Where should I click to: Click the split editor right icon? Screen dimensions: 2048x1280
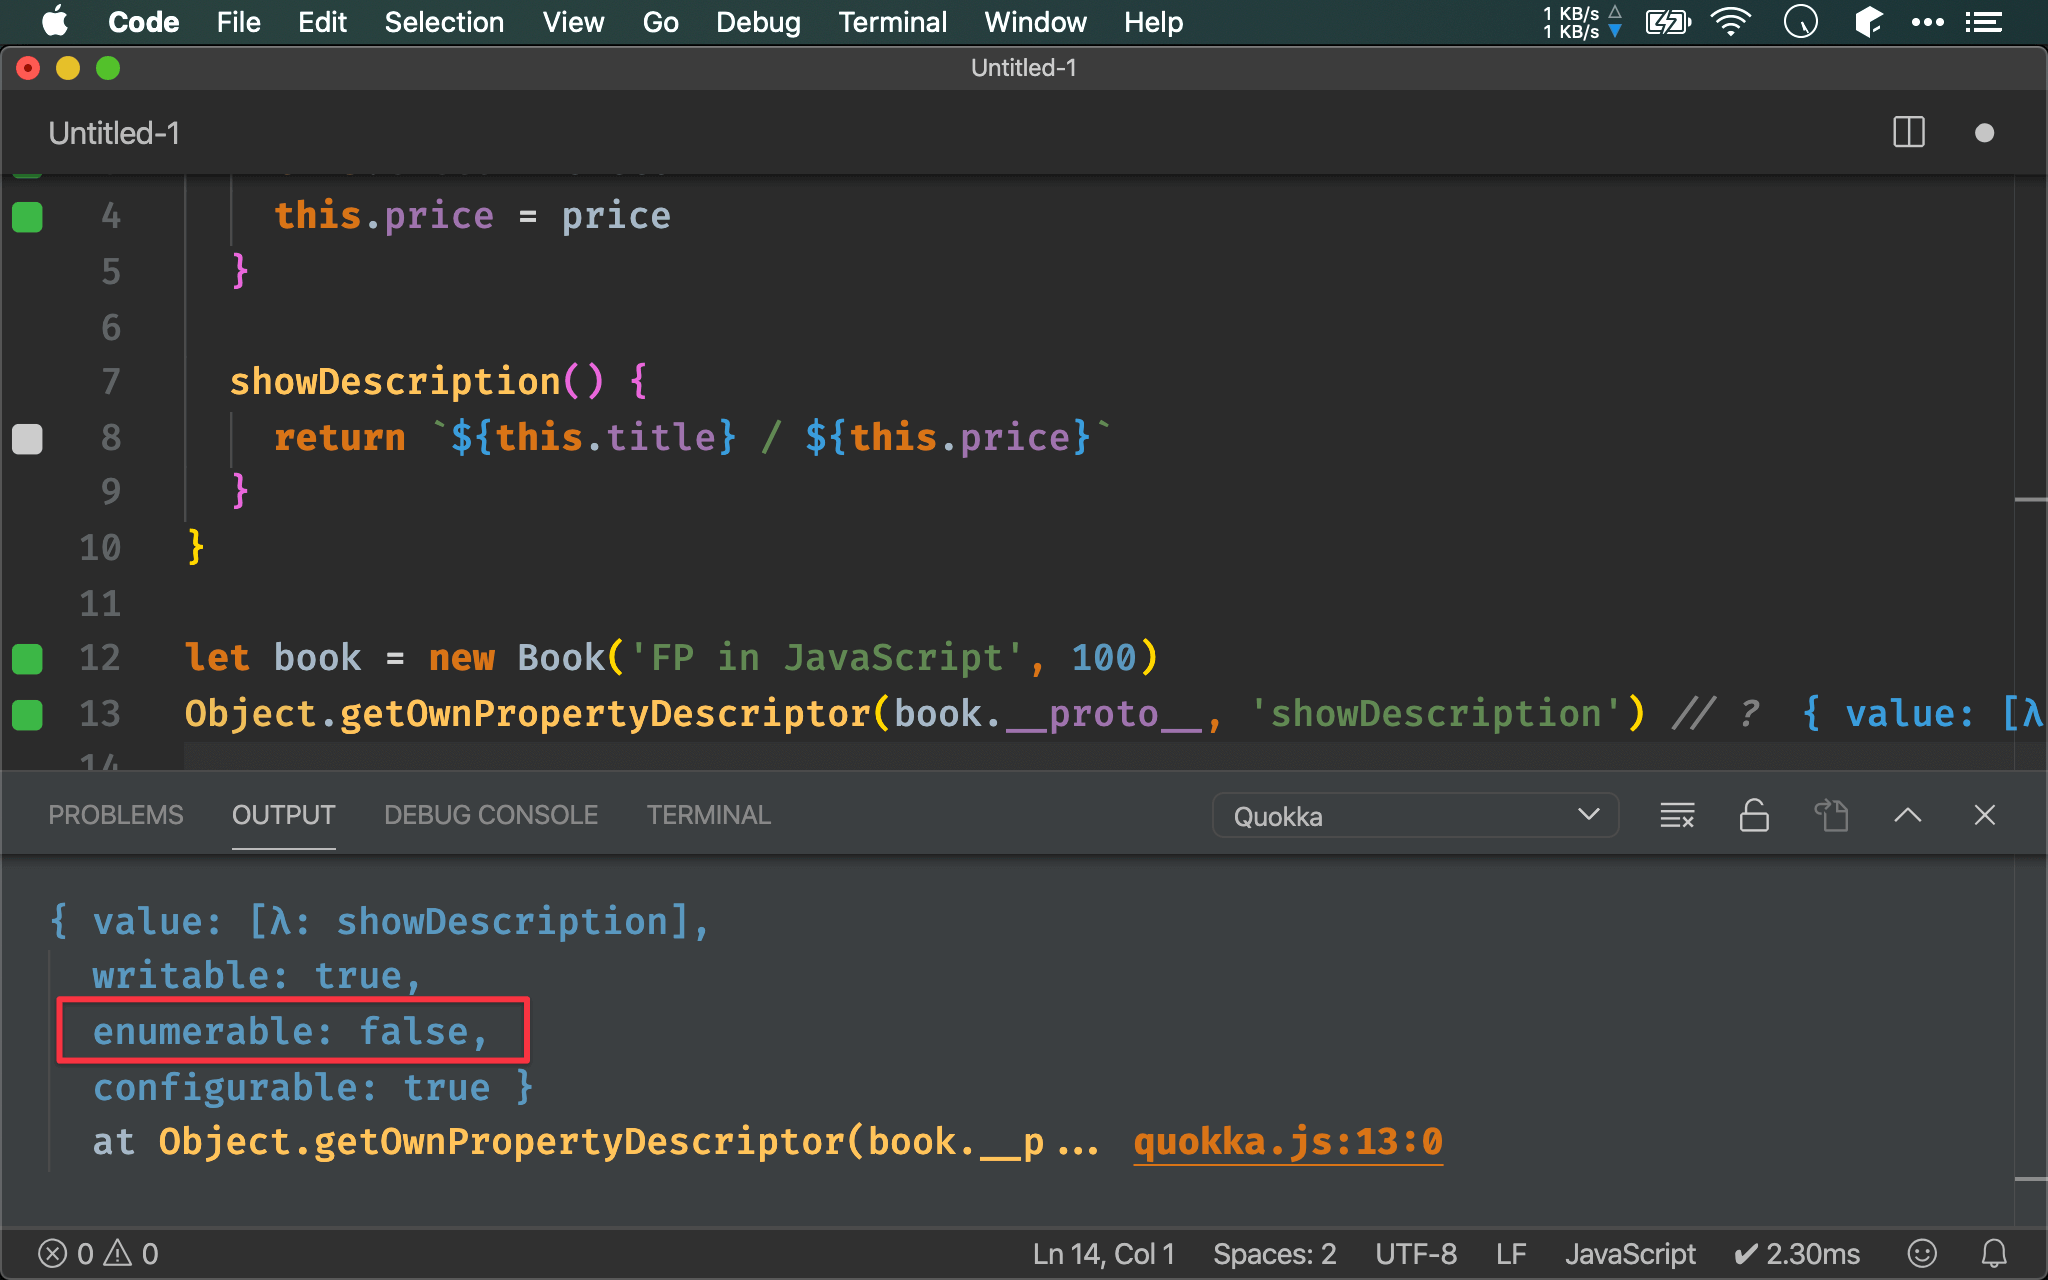pos(1908,133)
